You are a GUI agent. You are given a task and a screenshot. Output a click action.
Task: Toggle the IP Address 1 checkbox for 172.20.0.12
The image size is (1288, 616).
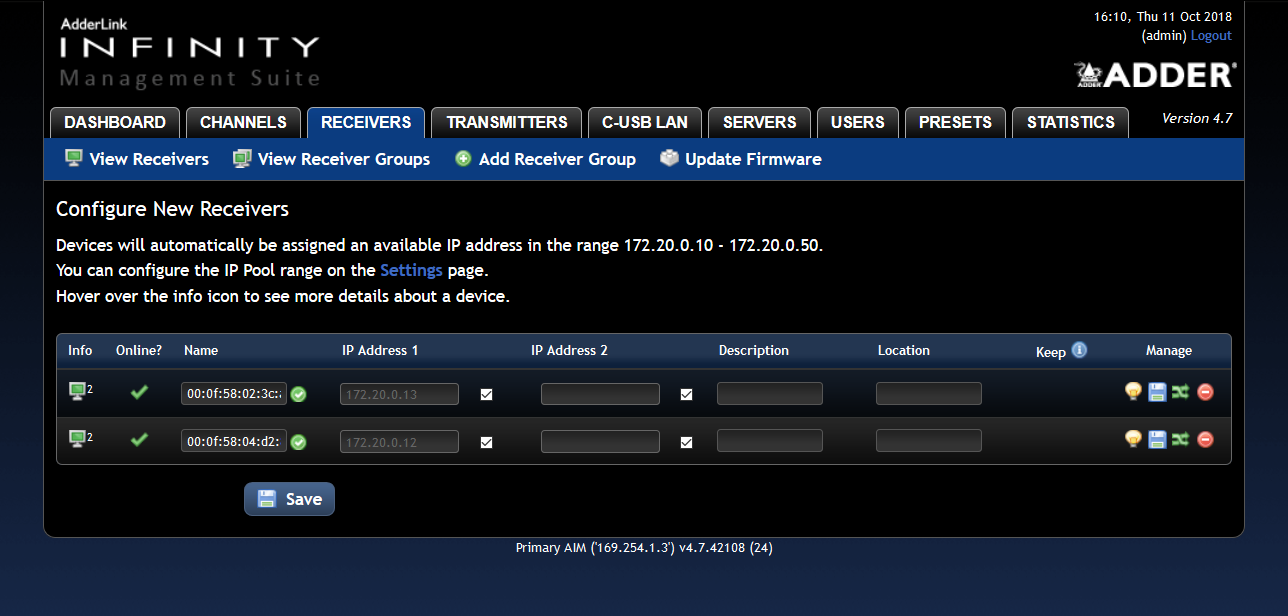click(x=486, y=441)
